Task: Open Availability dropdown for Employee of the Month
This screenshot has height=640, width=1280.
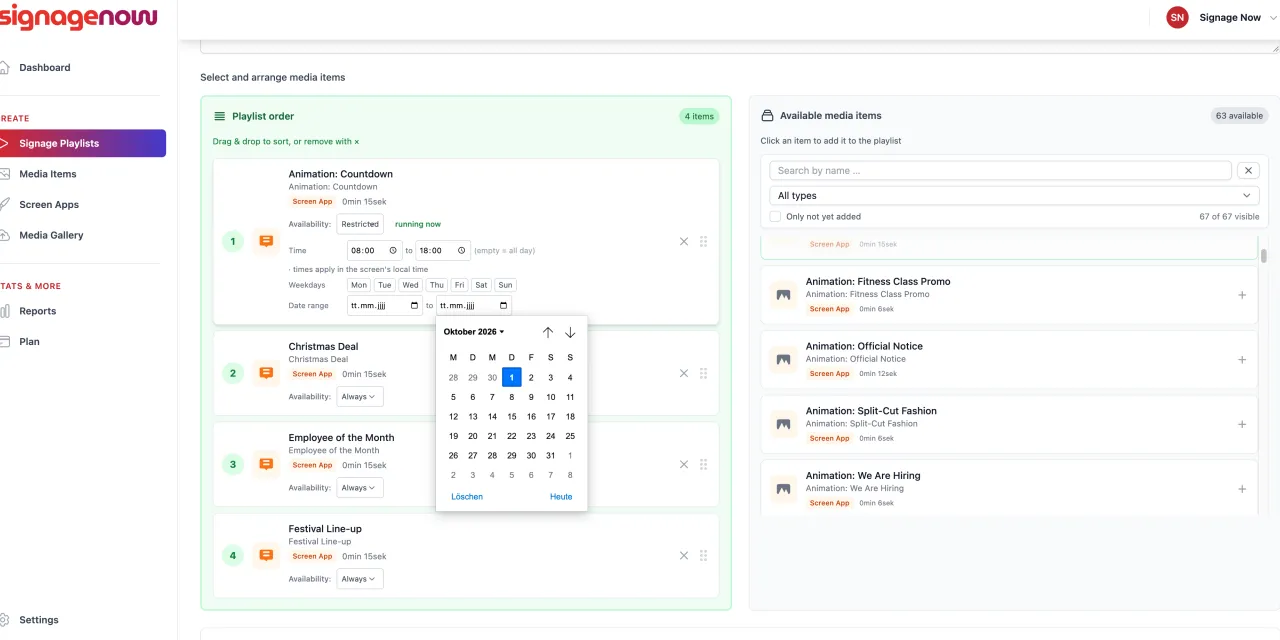Action: pyautogui.click(x=359, y=488)
